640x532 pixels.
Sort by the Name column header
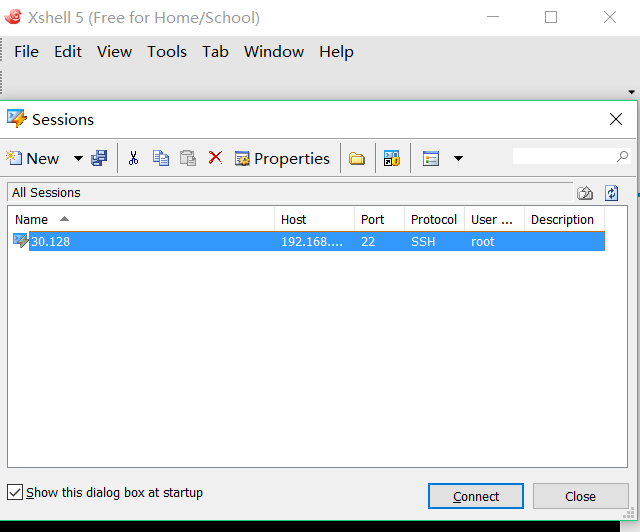pos(141,220)
